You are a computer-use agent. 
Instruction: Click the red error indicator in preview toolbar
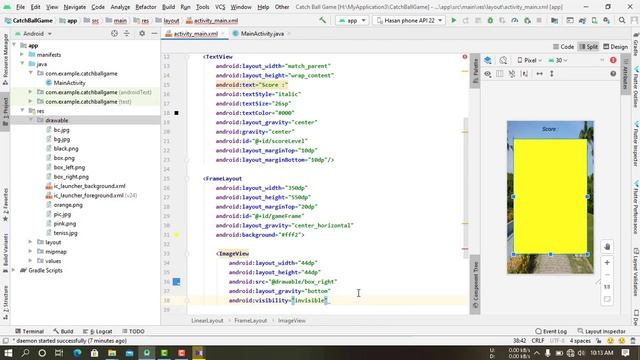pos(613,60)
